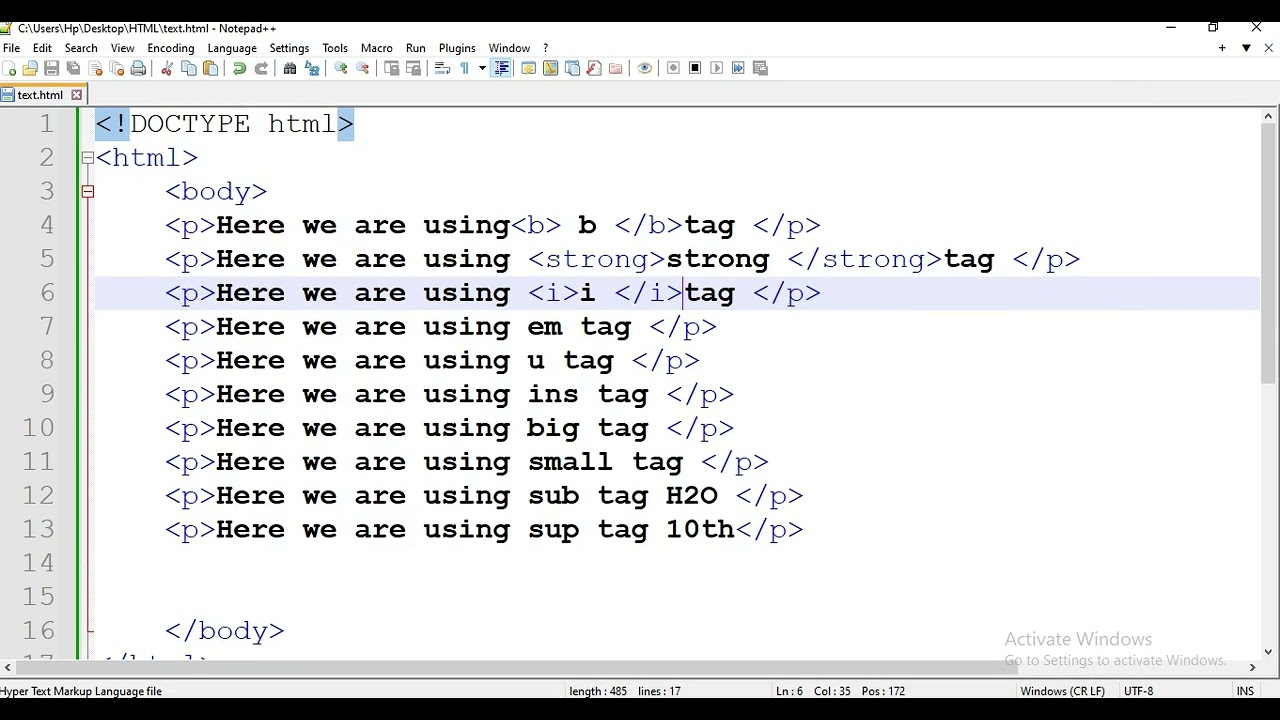Open the Function List toolbar icon
1280x720 pixels.
pos(594,68)
